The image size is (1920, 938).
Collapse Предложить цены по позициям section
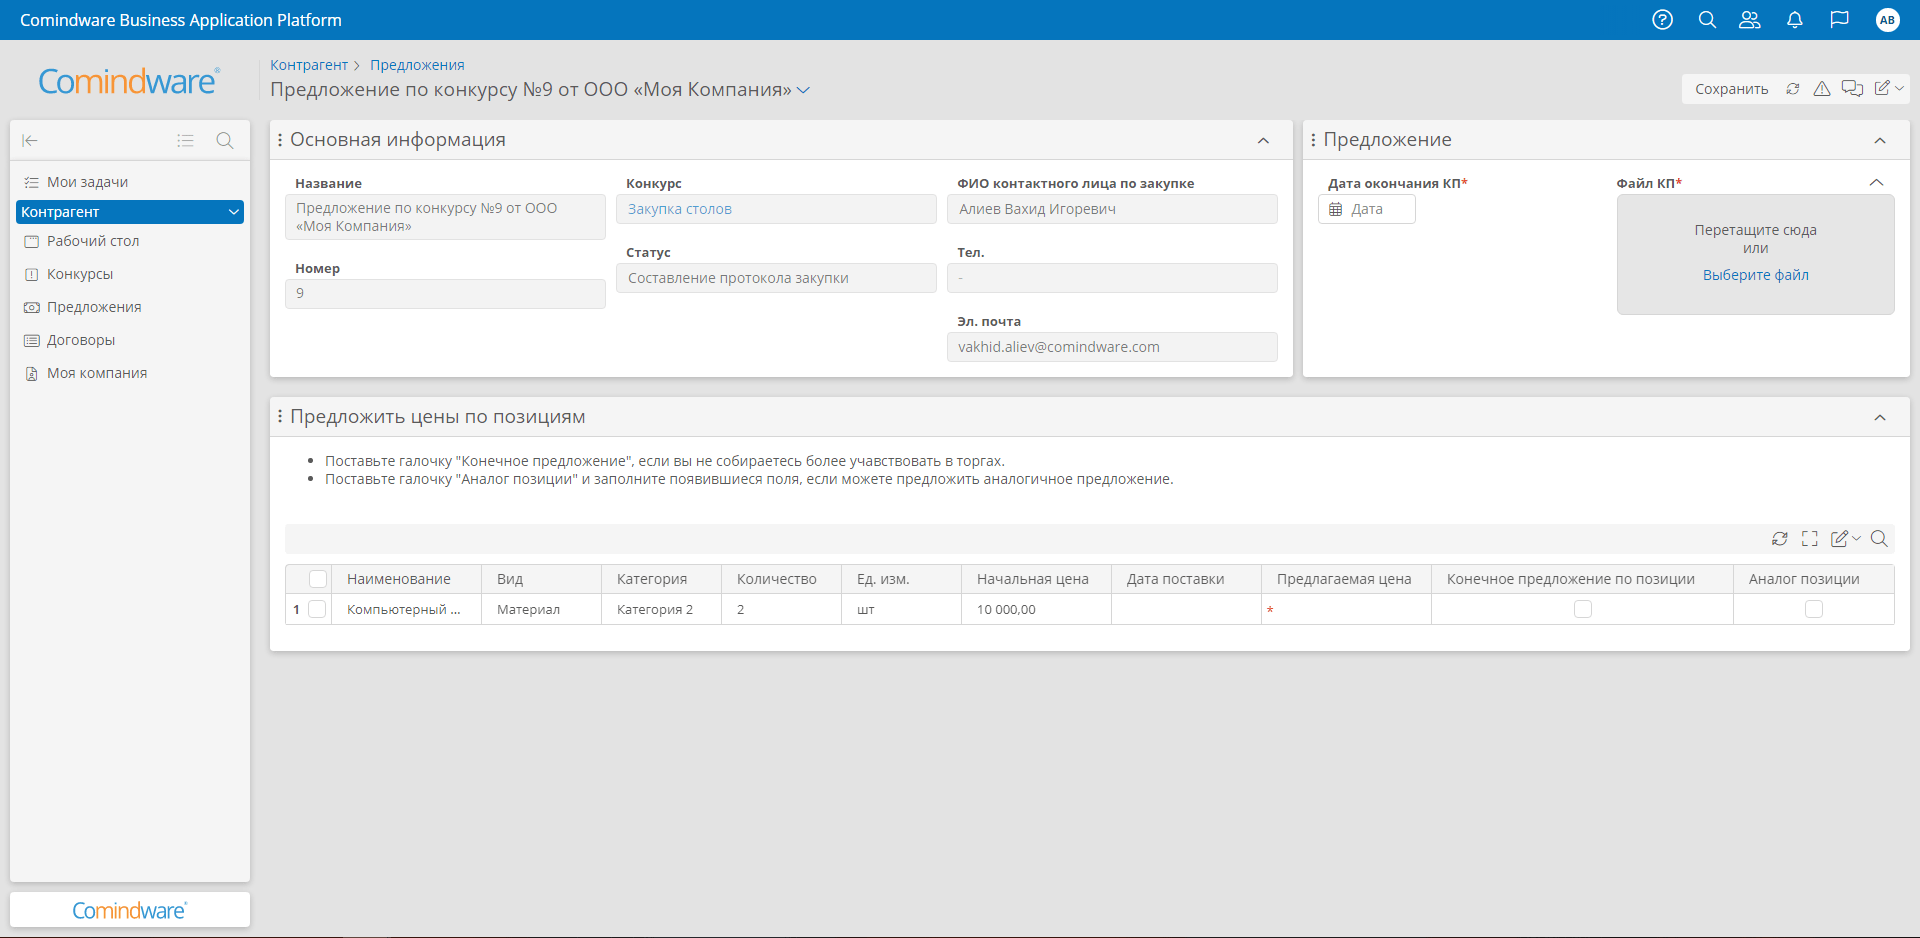pos(1880,418)
